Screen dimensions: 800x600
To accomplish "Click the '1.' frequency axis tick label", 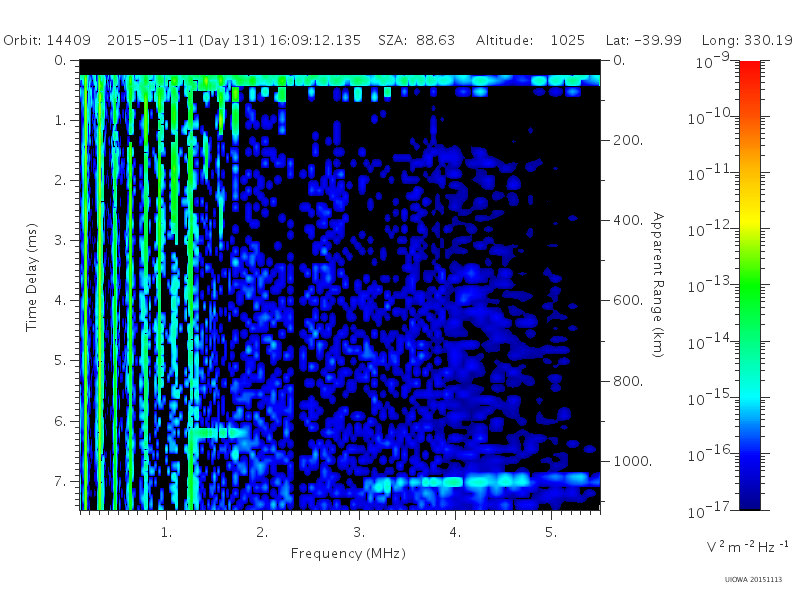I will click(166, 533).
